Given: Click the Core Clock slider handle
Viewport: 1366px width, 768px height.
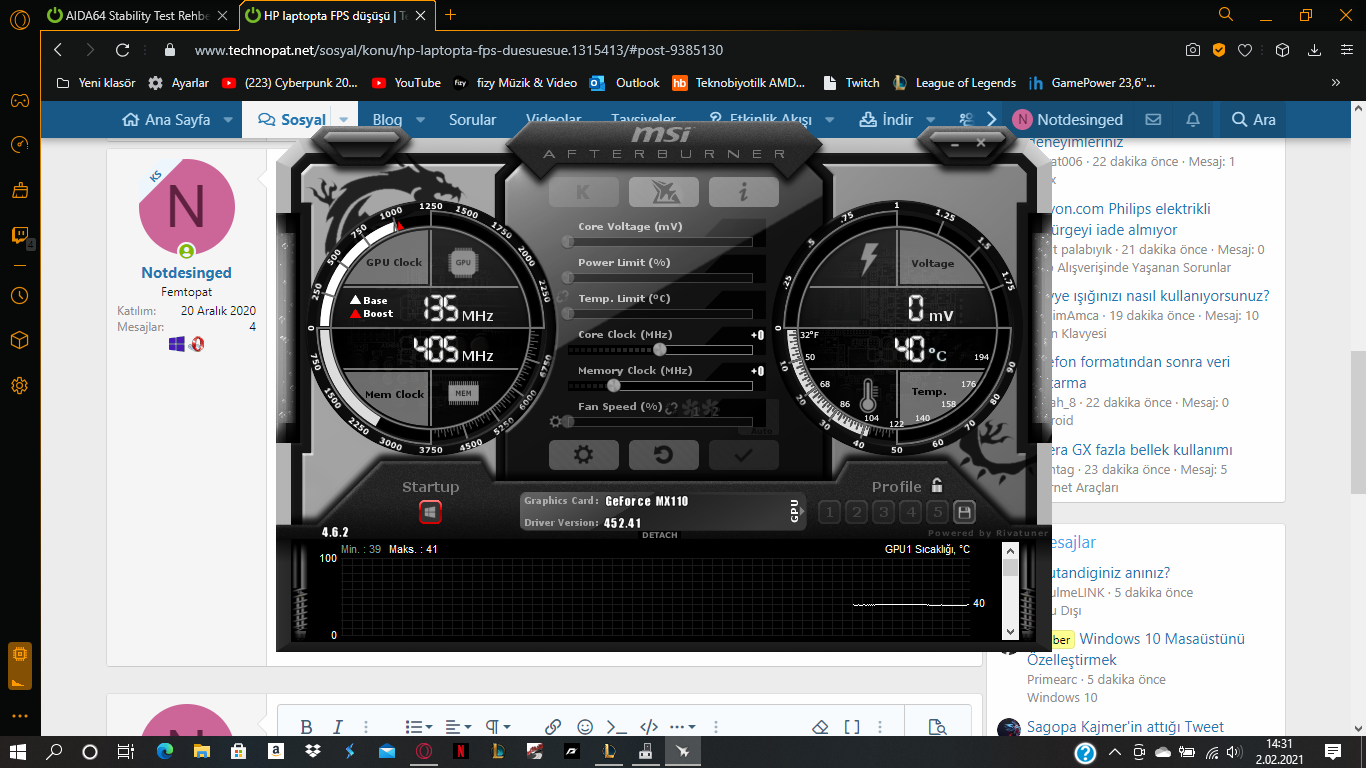Looking at the screenshot, I should coord(660,349).
